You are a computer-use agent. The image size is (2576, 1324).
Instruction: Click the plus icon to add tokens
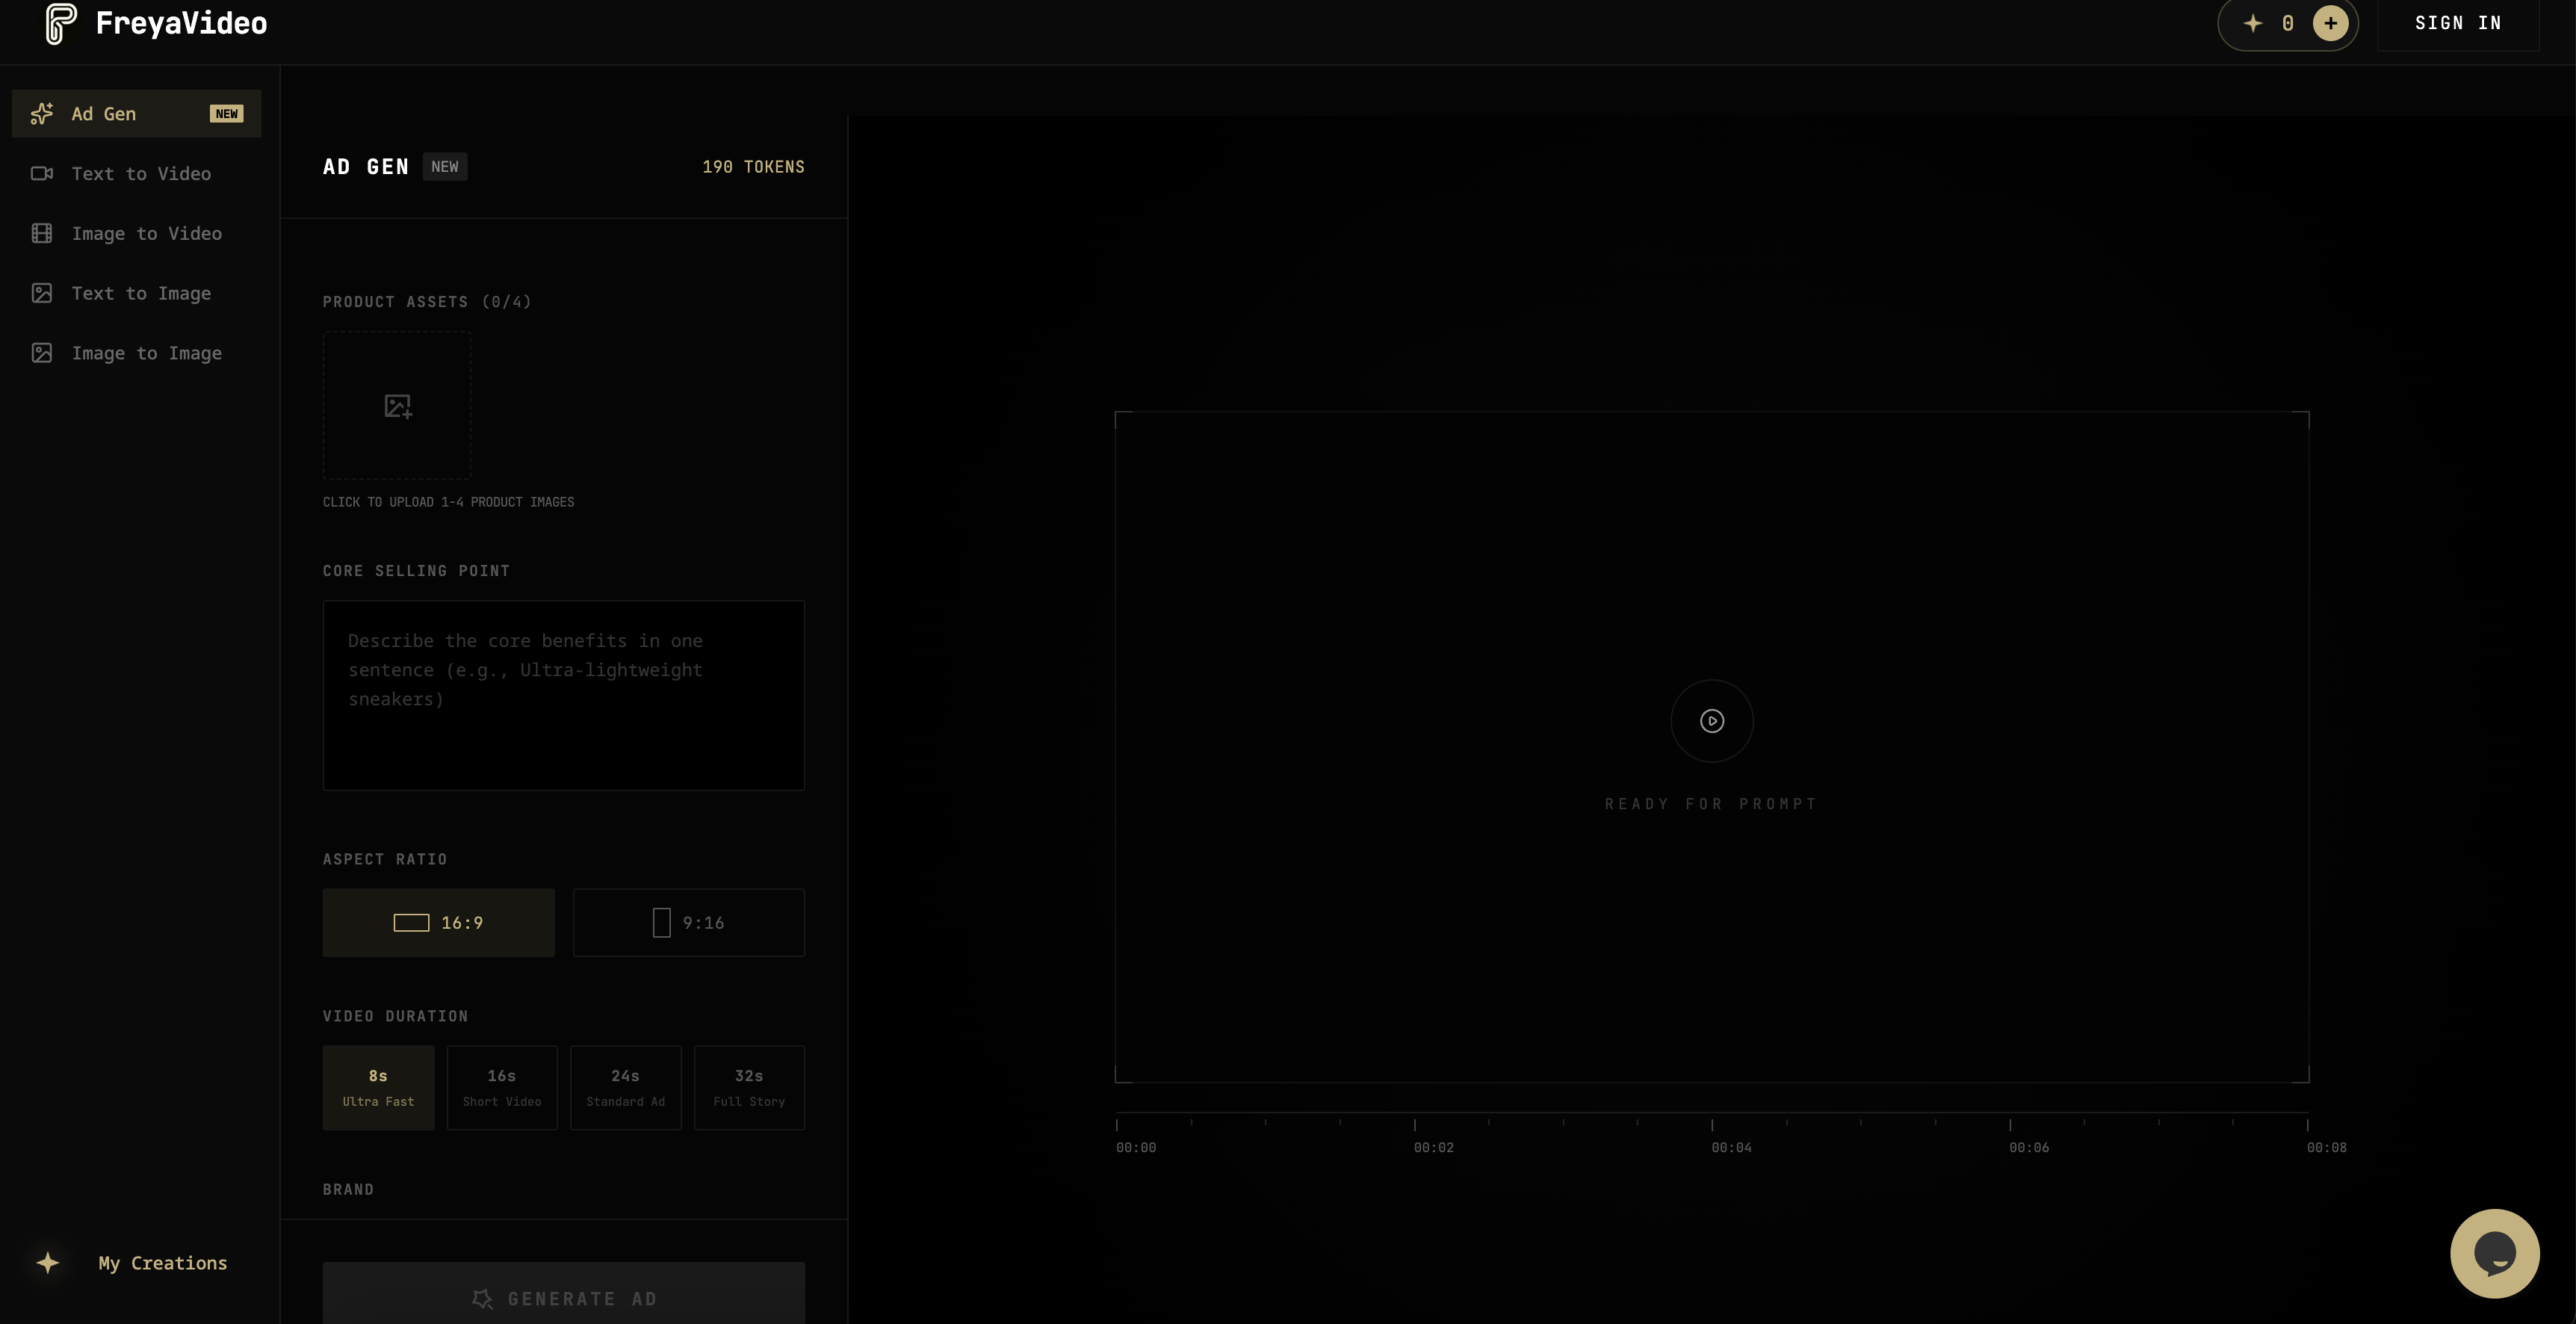[x=2331, y=23]
